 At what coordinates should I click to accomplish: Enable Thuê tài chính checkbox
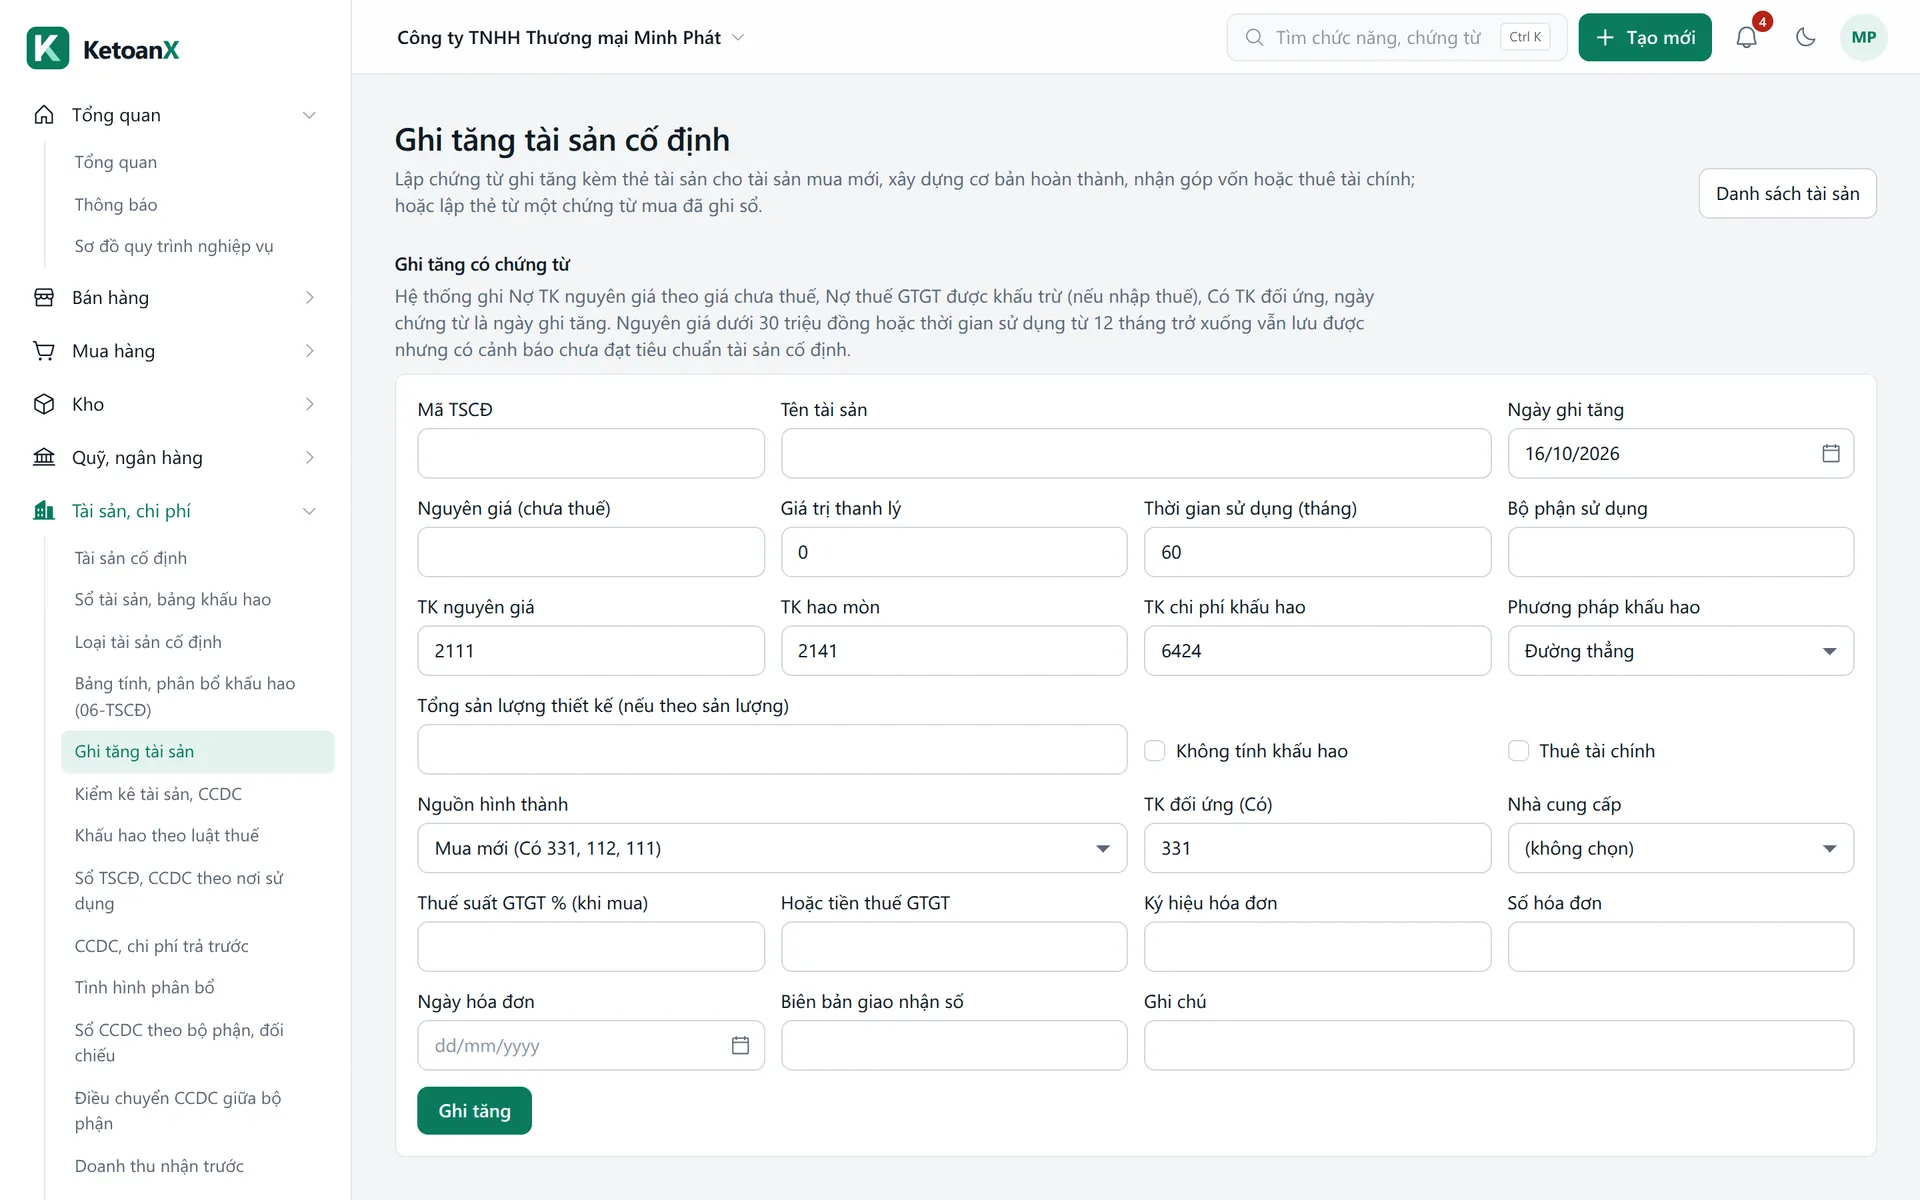click(1518, 750)
